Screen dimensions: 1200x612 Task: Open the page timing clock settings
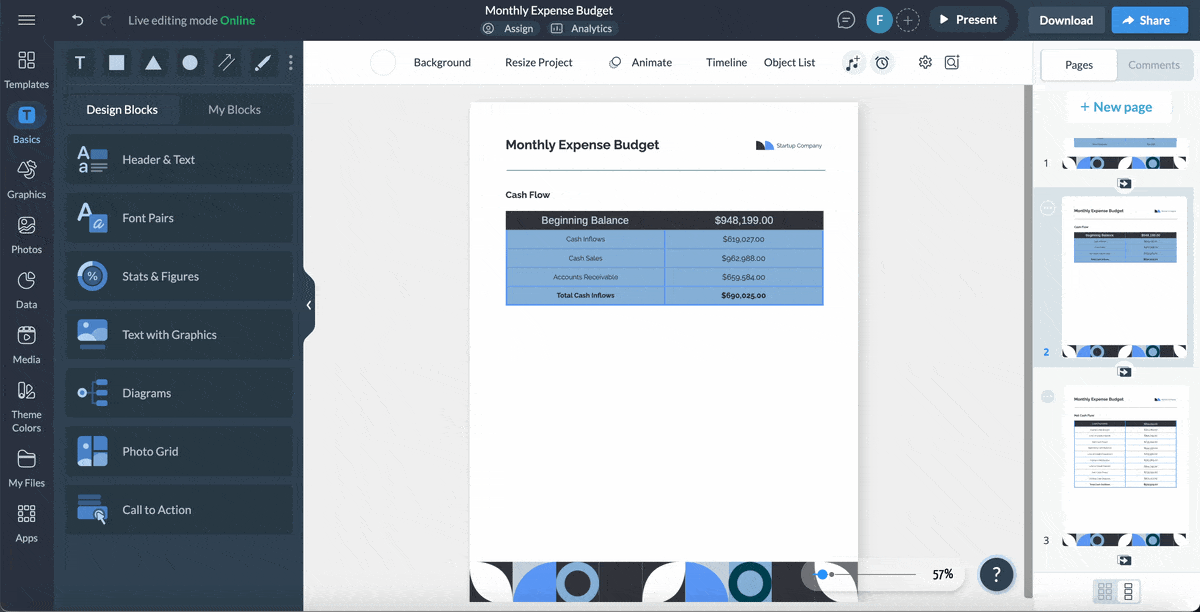[x=882, y=62]
